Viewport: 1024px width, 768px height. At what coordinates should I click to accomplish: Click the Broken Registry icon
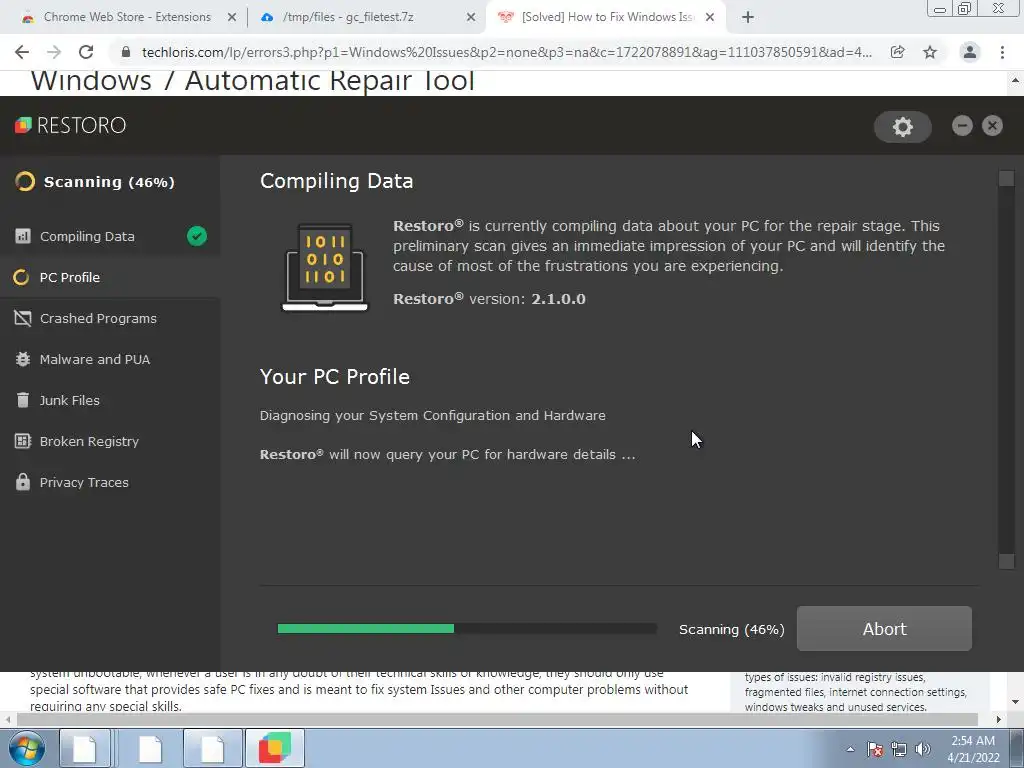(x=23, y=441)
